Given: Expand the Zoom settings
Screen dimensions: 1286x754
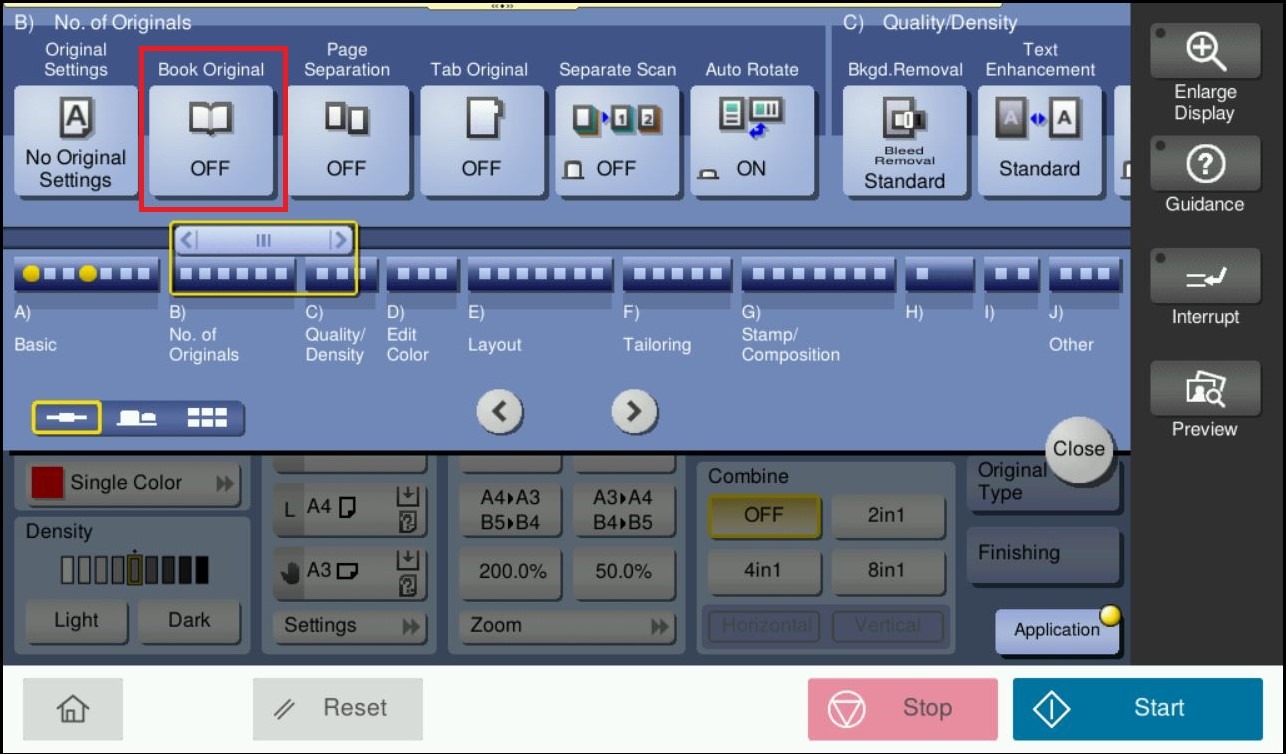Looking at the screenshot, I should click(567, 626).
